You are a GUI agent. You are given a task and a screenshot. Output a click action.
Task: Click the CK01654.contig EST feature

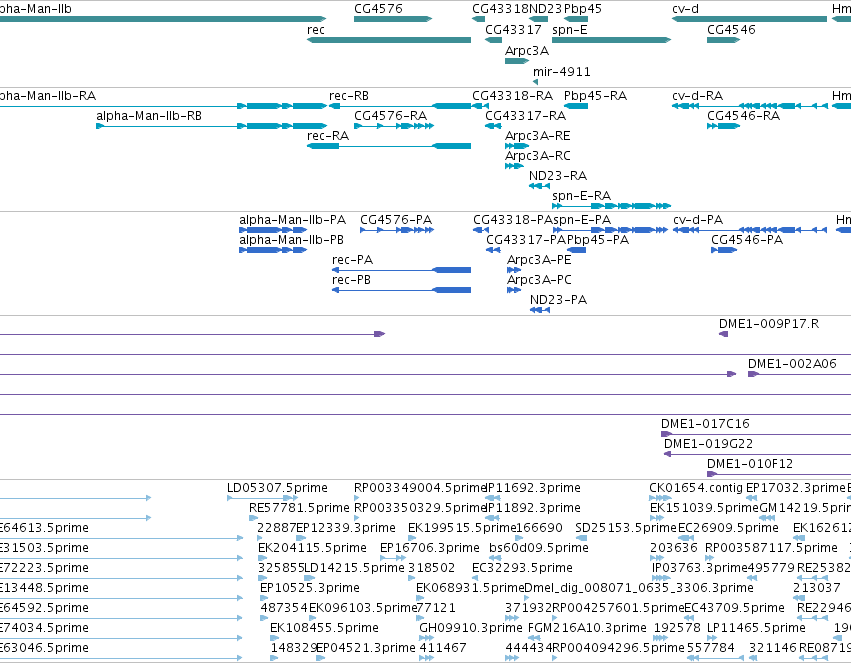(660, 498)
